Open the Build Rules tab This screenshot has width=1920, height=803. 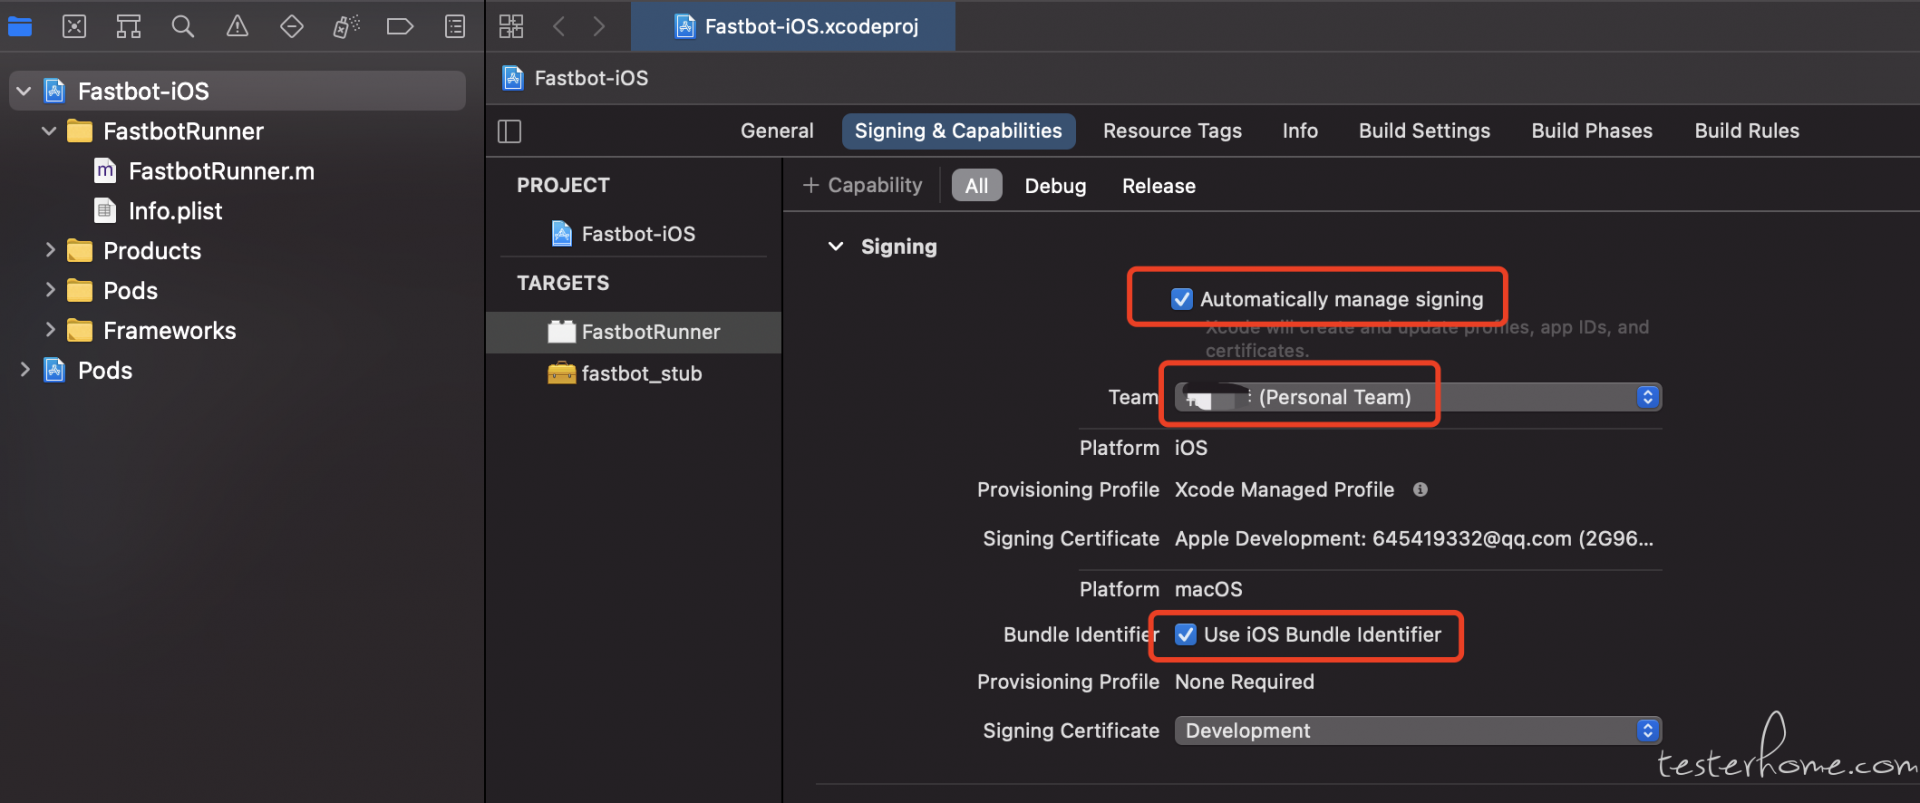pos(1747,131)
